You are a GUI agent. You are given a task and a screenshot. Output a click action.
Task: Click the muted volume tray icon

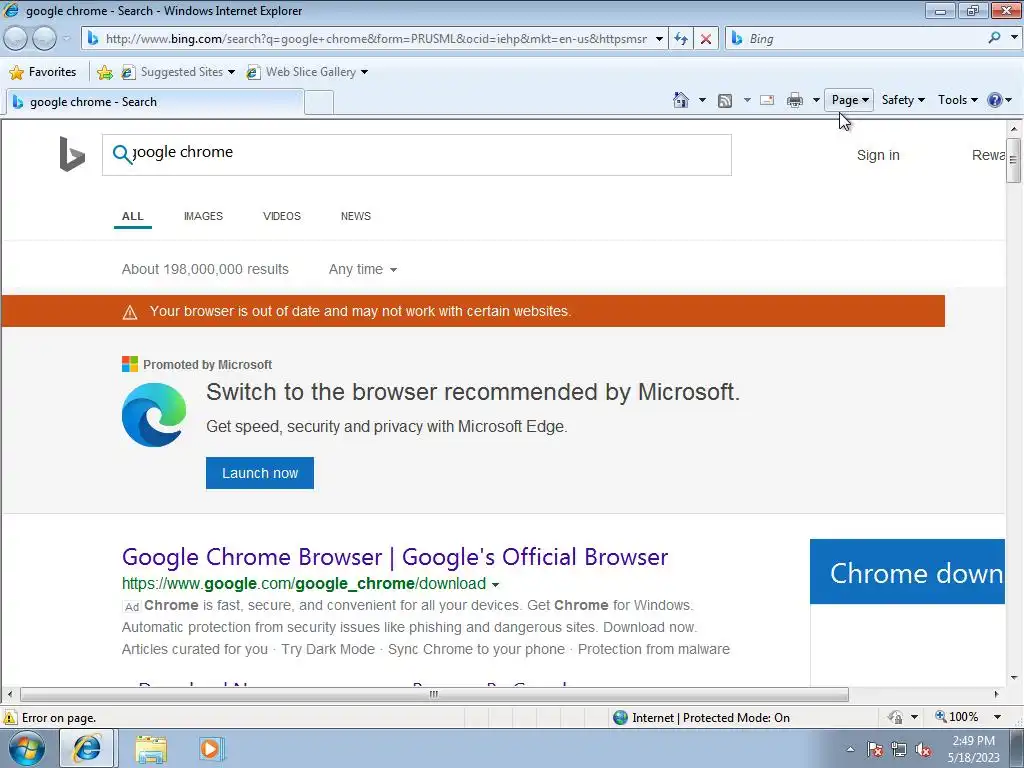pyautogui.click(x=923, y=749)
